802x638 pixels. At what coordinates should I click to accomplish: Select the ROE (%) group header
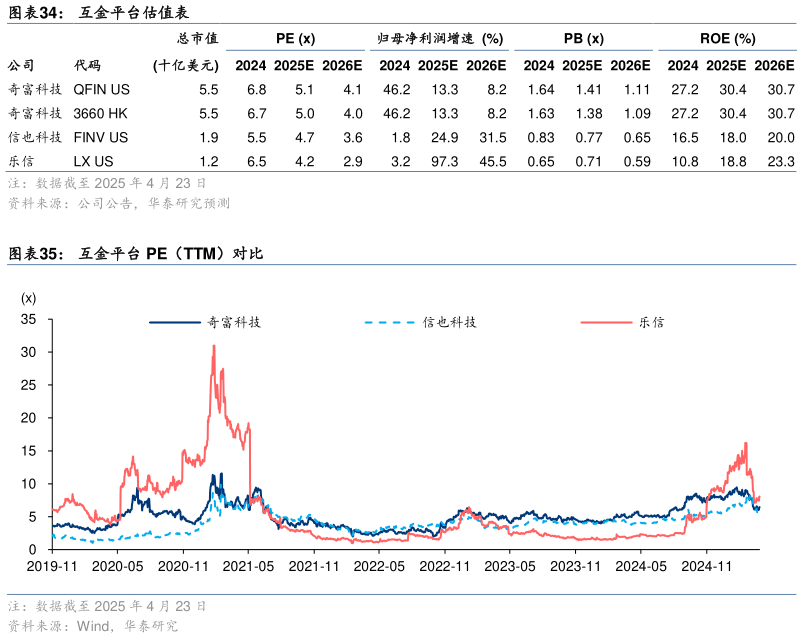coord(728,38)
